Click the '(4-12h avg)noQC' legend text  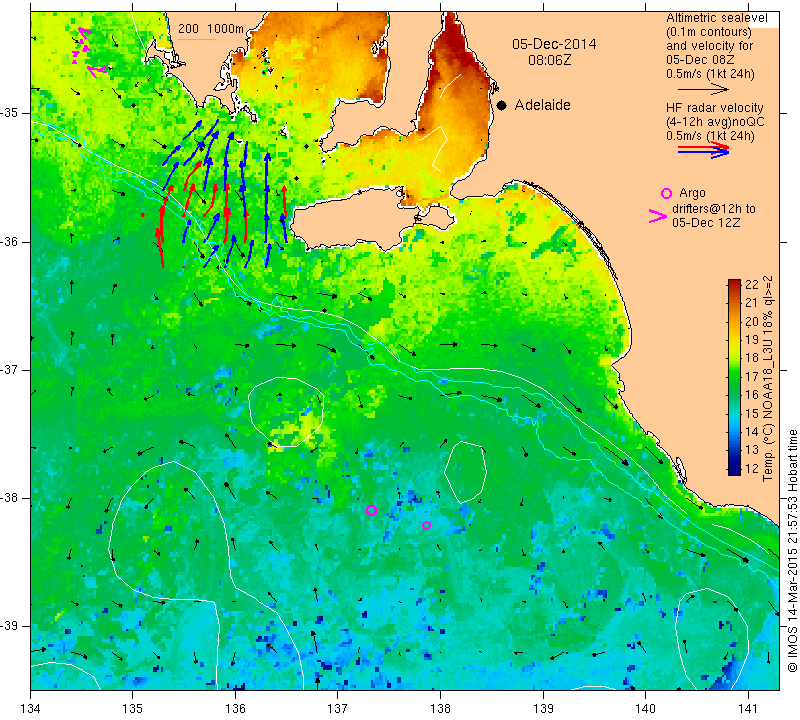click(x=715, y=122)
